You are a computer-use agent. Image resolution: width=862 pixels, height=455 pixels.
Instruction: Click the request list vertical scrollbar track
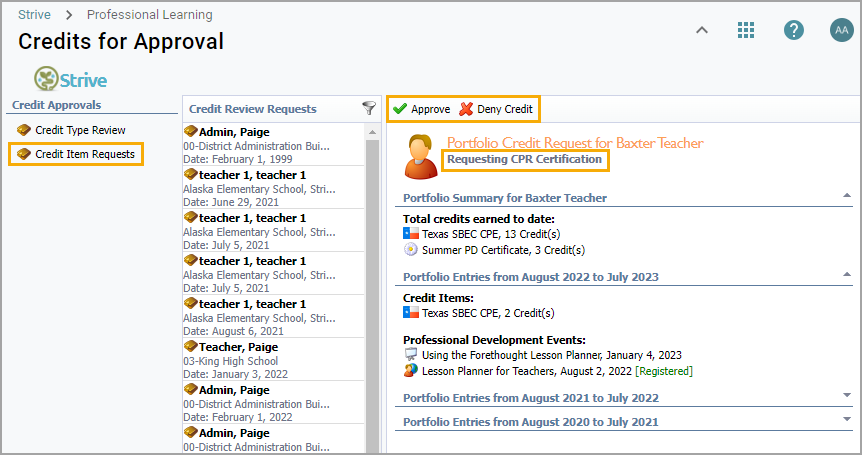(372, 297)
